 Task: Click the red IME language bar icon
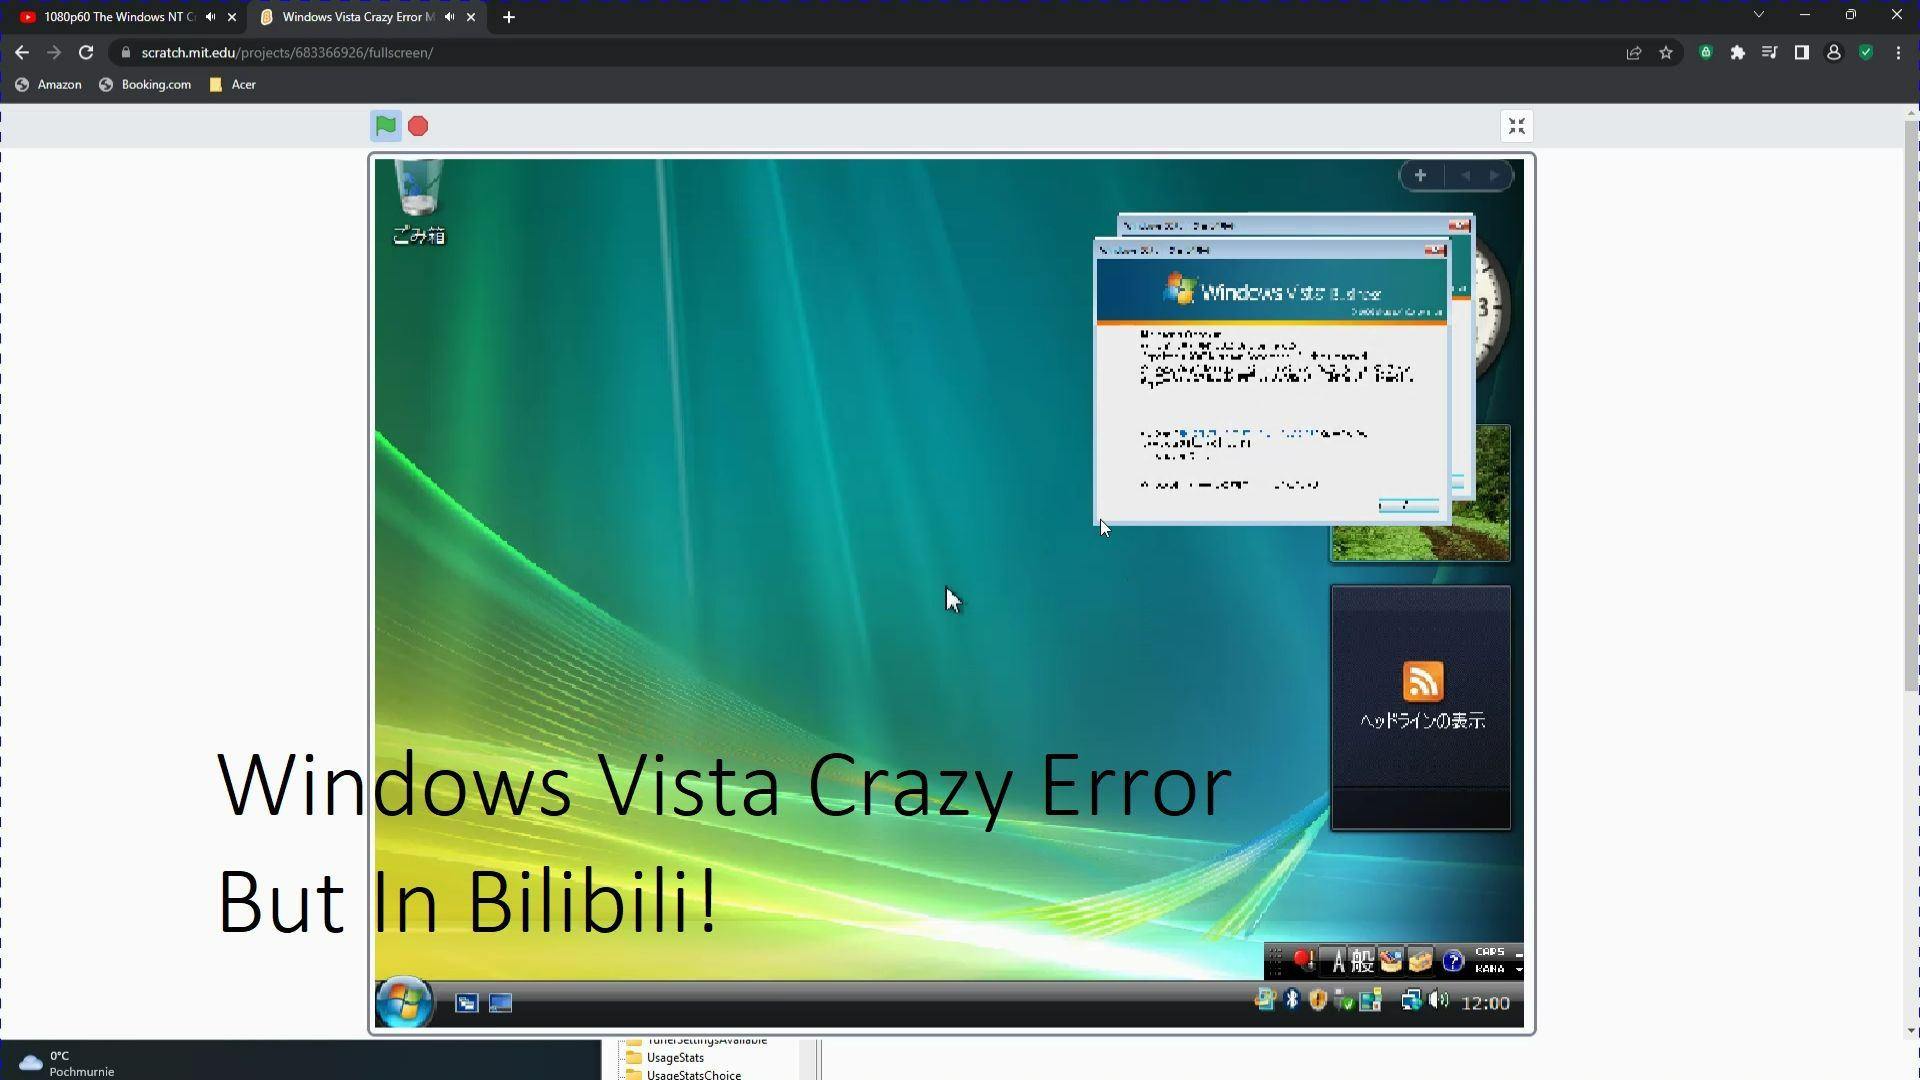[x=1303, y=960]
